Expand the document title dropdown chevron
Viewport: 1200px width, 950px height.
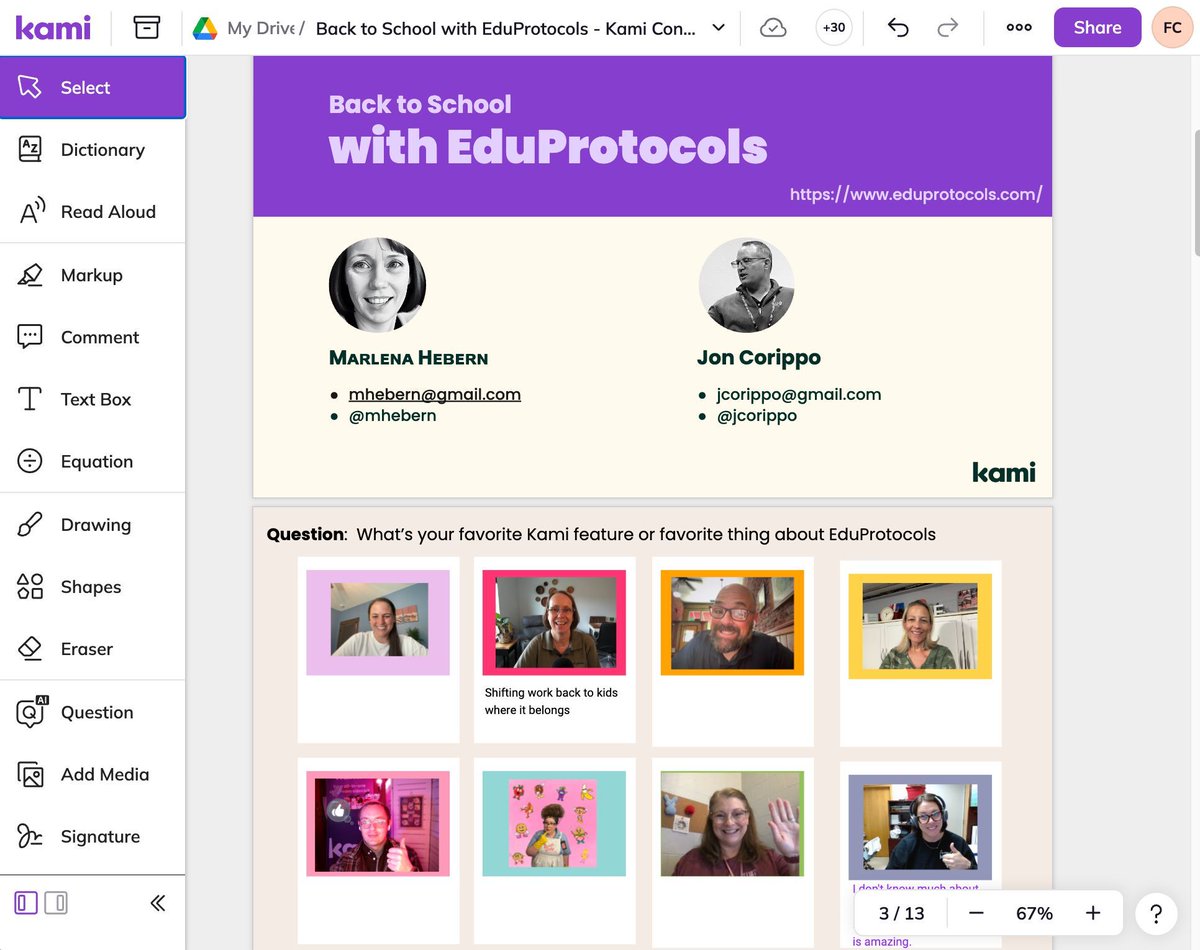718,28
